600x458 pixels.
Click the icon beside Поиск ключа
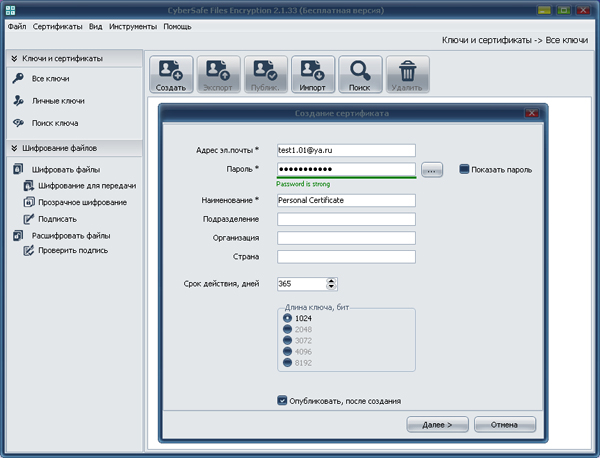click(x=18, y=123)
